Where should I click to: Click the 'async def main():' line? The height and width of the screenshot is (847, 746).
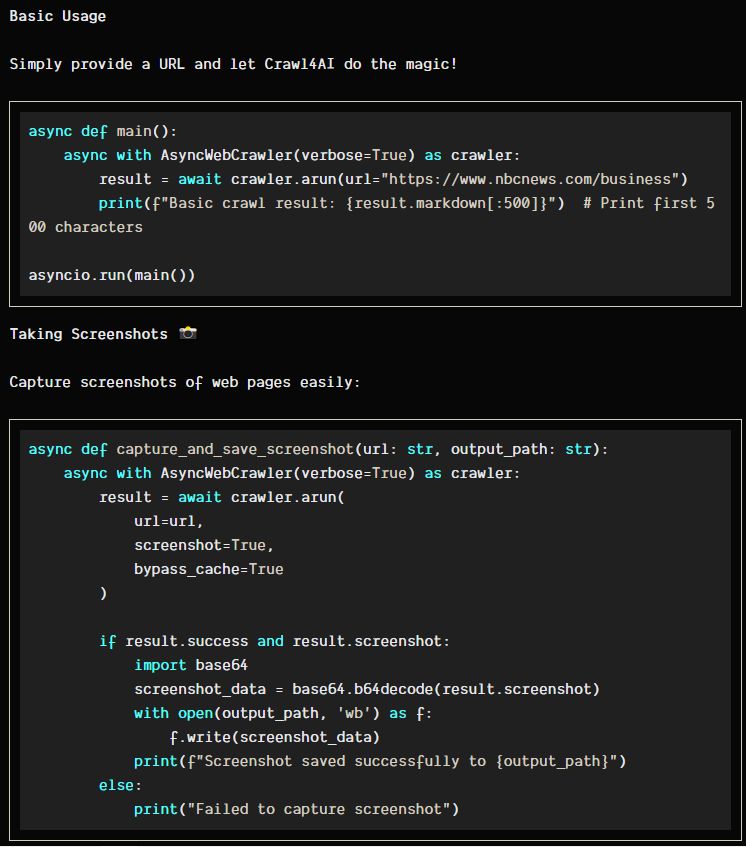tap(103, 131)
